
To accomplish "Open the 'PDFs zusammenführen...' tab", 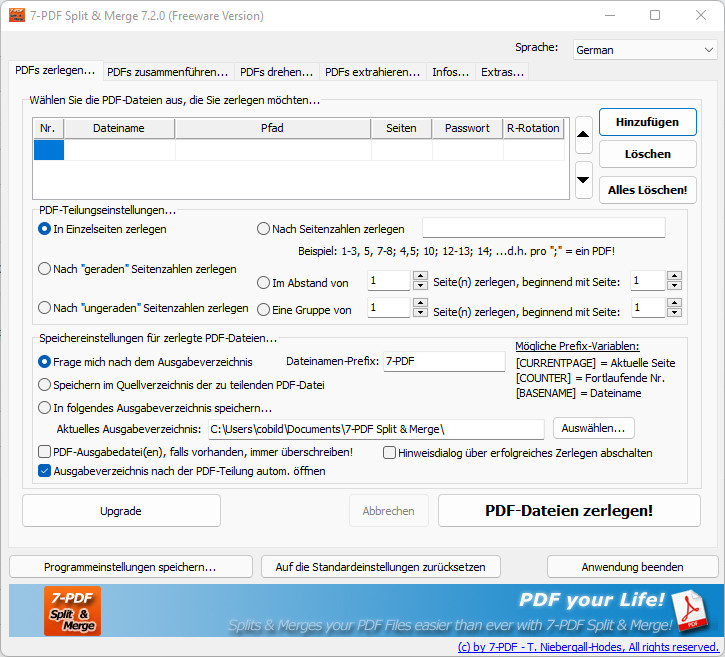I will [167, 72].
